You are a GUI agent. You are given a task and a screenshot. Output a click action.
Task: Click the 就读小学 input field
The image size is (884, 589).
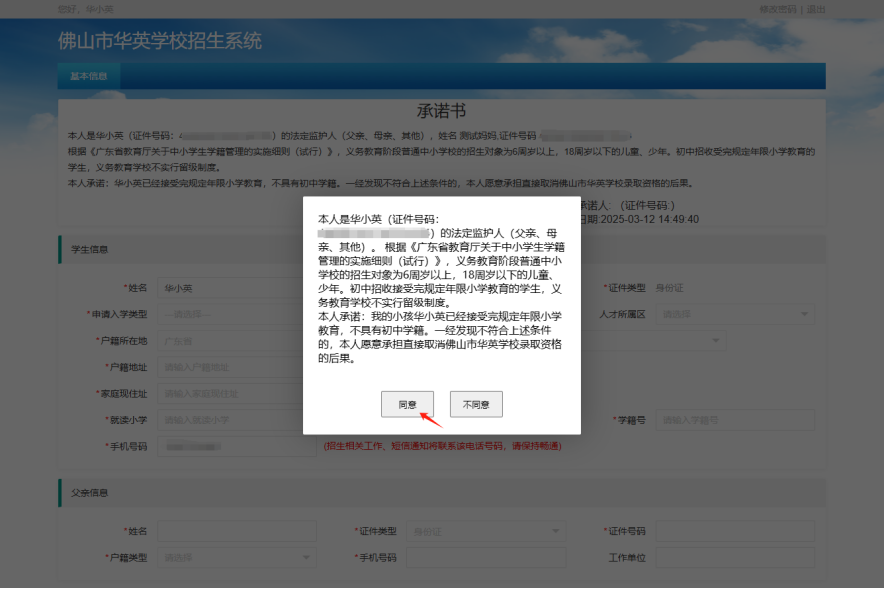tap(231, 420)
